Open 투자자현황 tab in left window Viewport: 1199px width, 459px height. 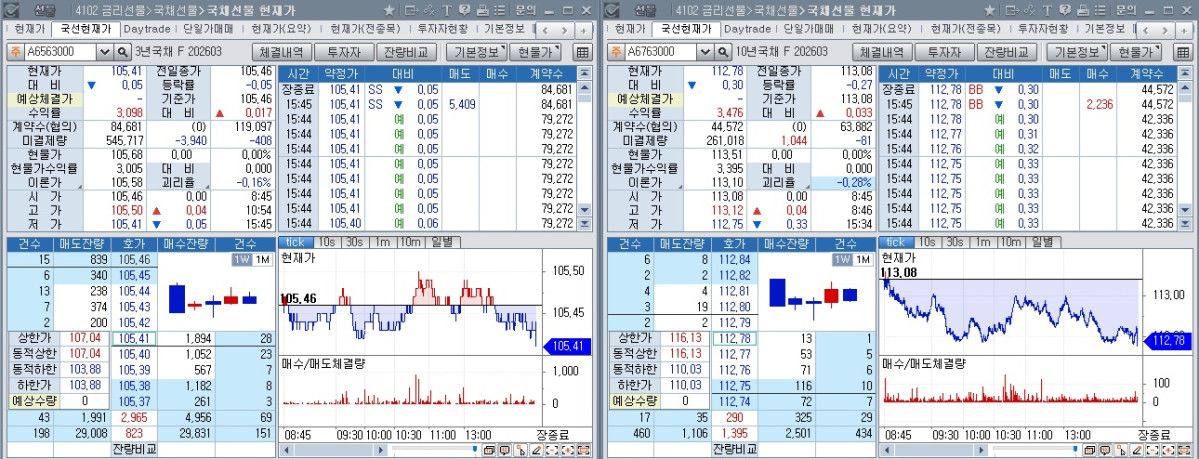pyautogui.click(x=444, y=29)
